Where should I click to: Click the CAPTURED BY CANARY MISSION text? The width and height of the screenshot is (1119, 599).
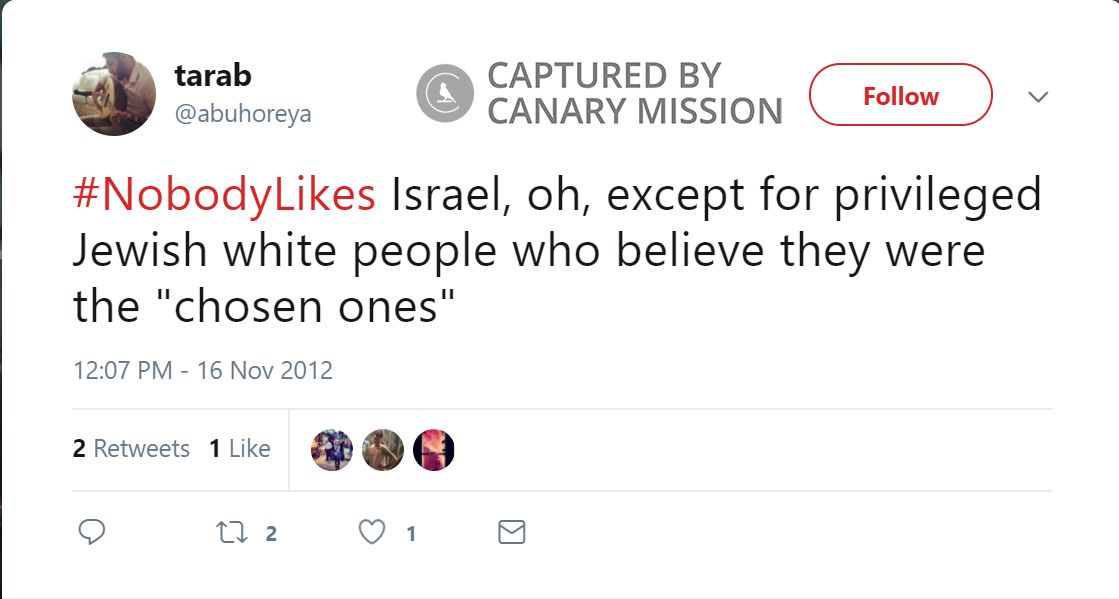(634, 94)
